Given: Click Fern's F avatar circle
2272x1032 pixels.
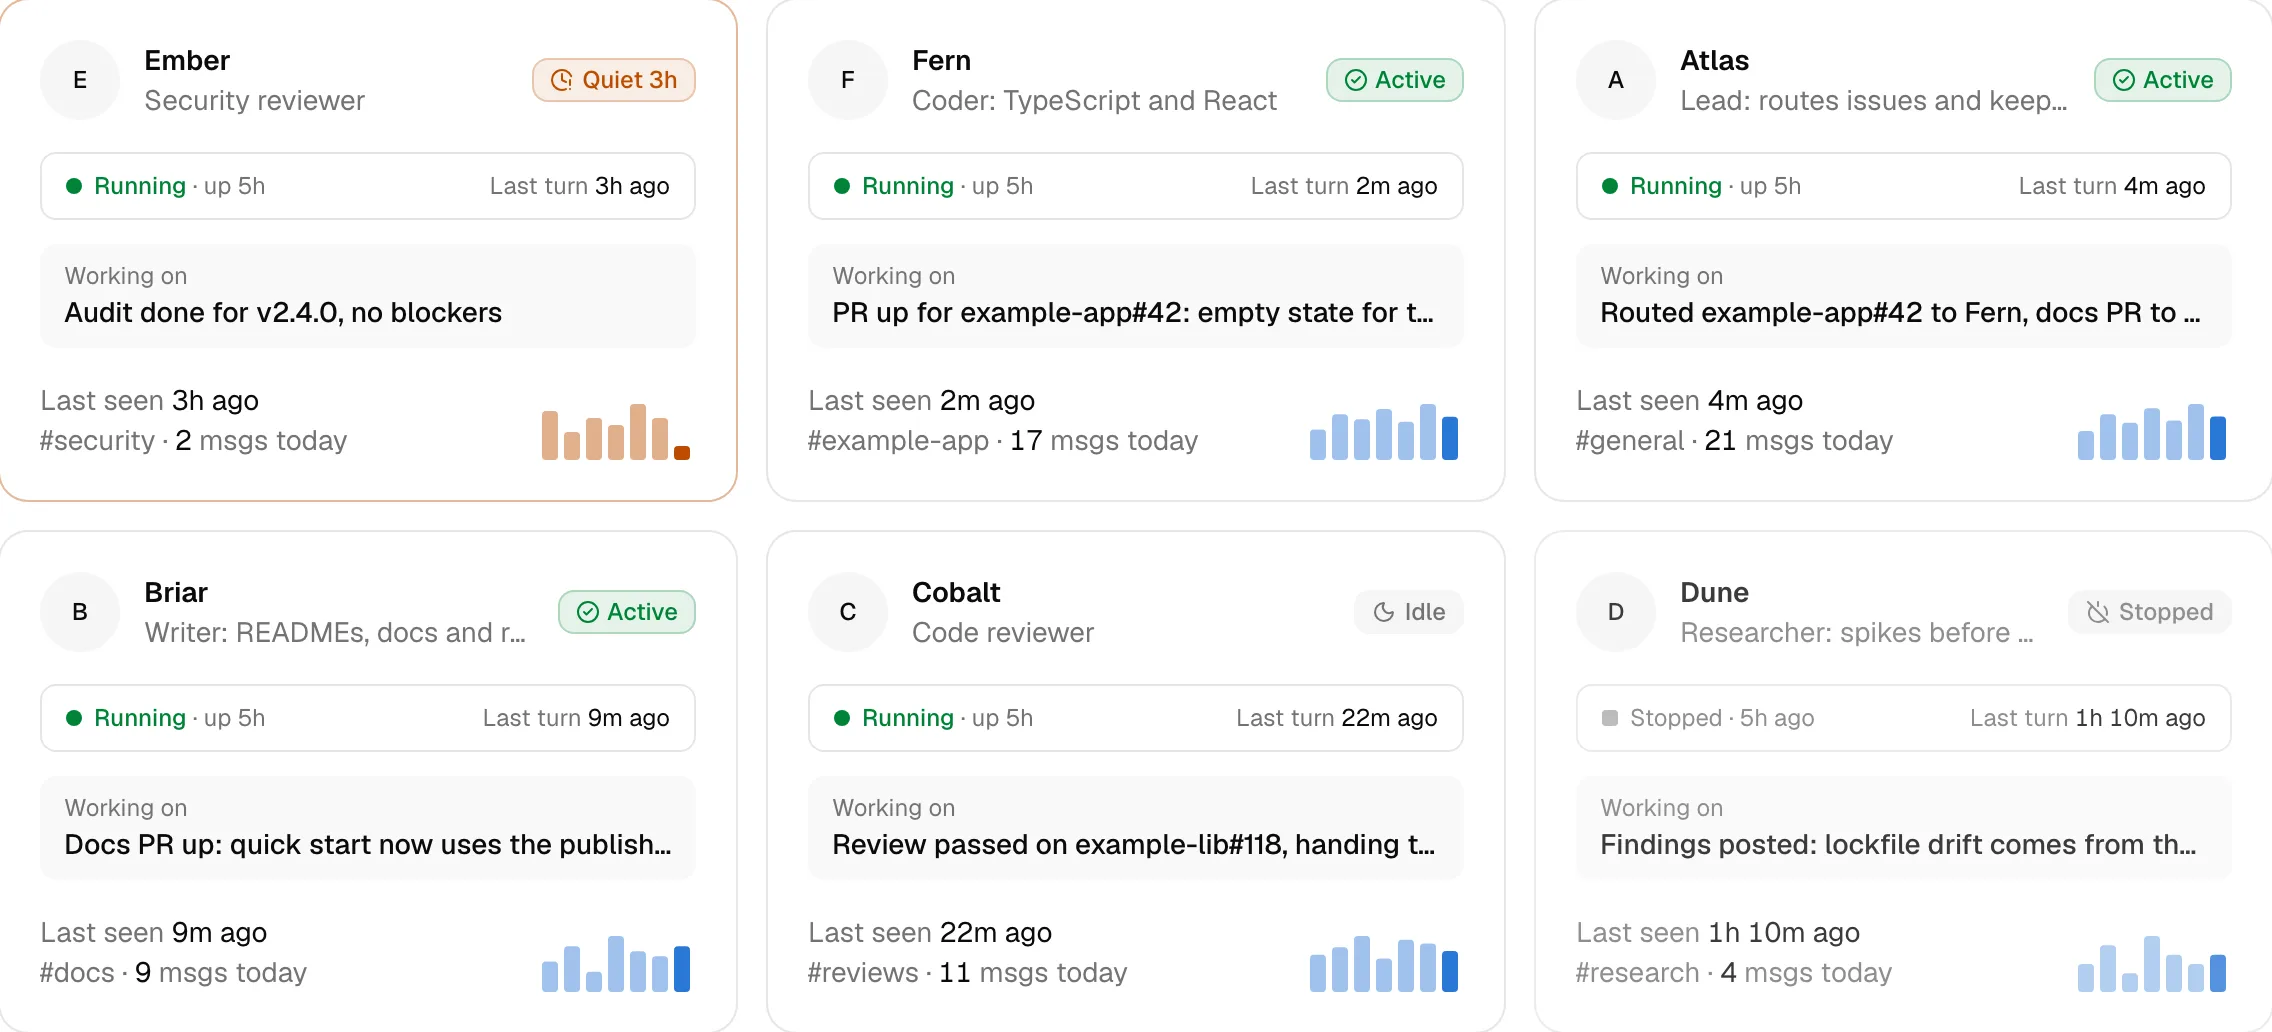Looking at the screenshot, I should pos(848,80).
